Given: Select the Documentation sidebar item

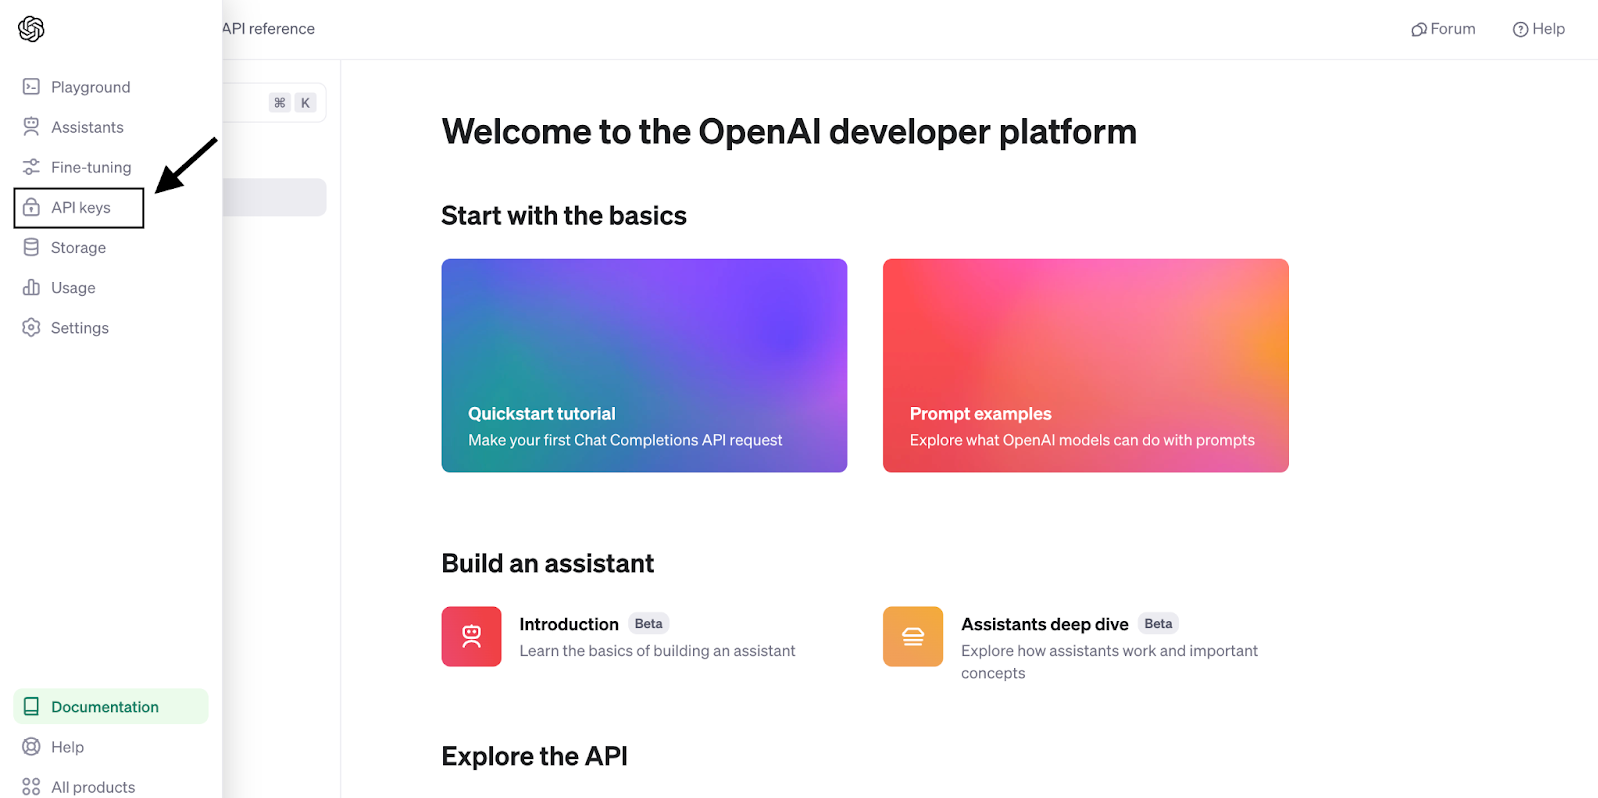Looking at the screenshot, I should click(x=111, y=706).
